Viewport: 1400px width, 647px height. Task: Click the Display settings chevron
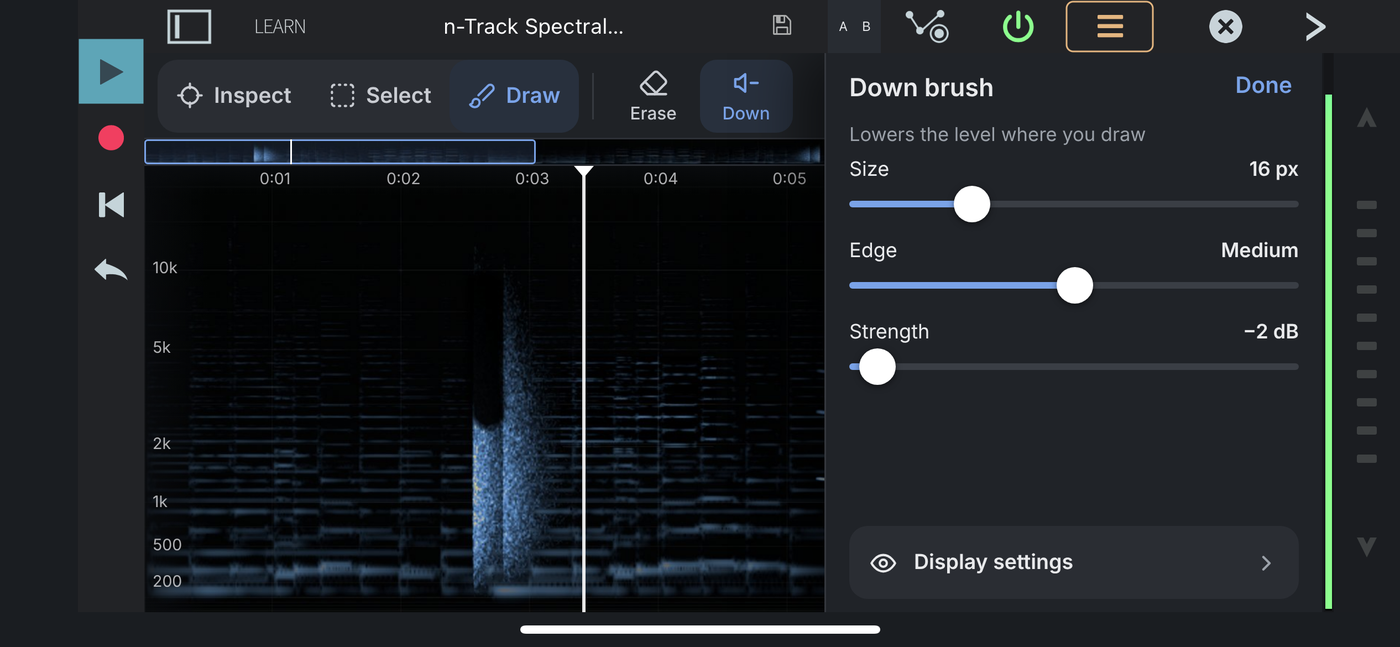(x=1266, y=563)
